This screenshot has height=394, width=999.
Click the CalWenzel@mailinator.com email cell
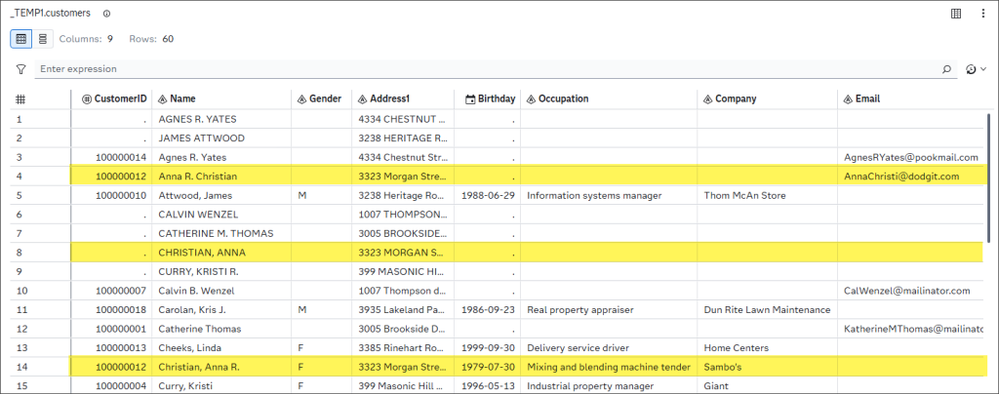click(x=910, y=291)
